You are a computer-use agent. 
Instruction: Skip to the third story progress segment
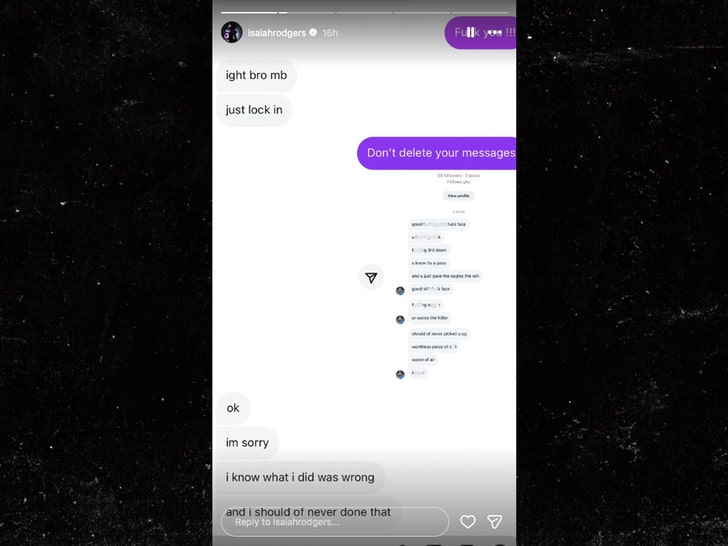(x=364, y=13)
